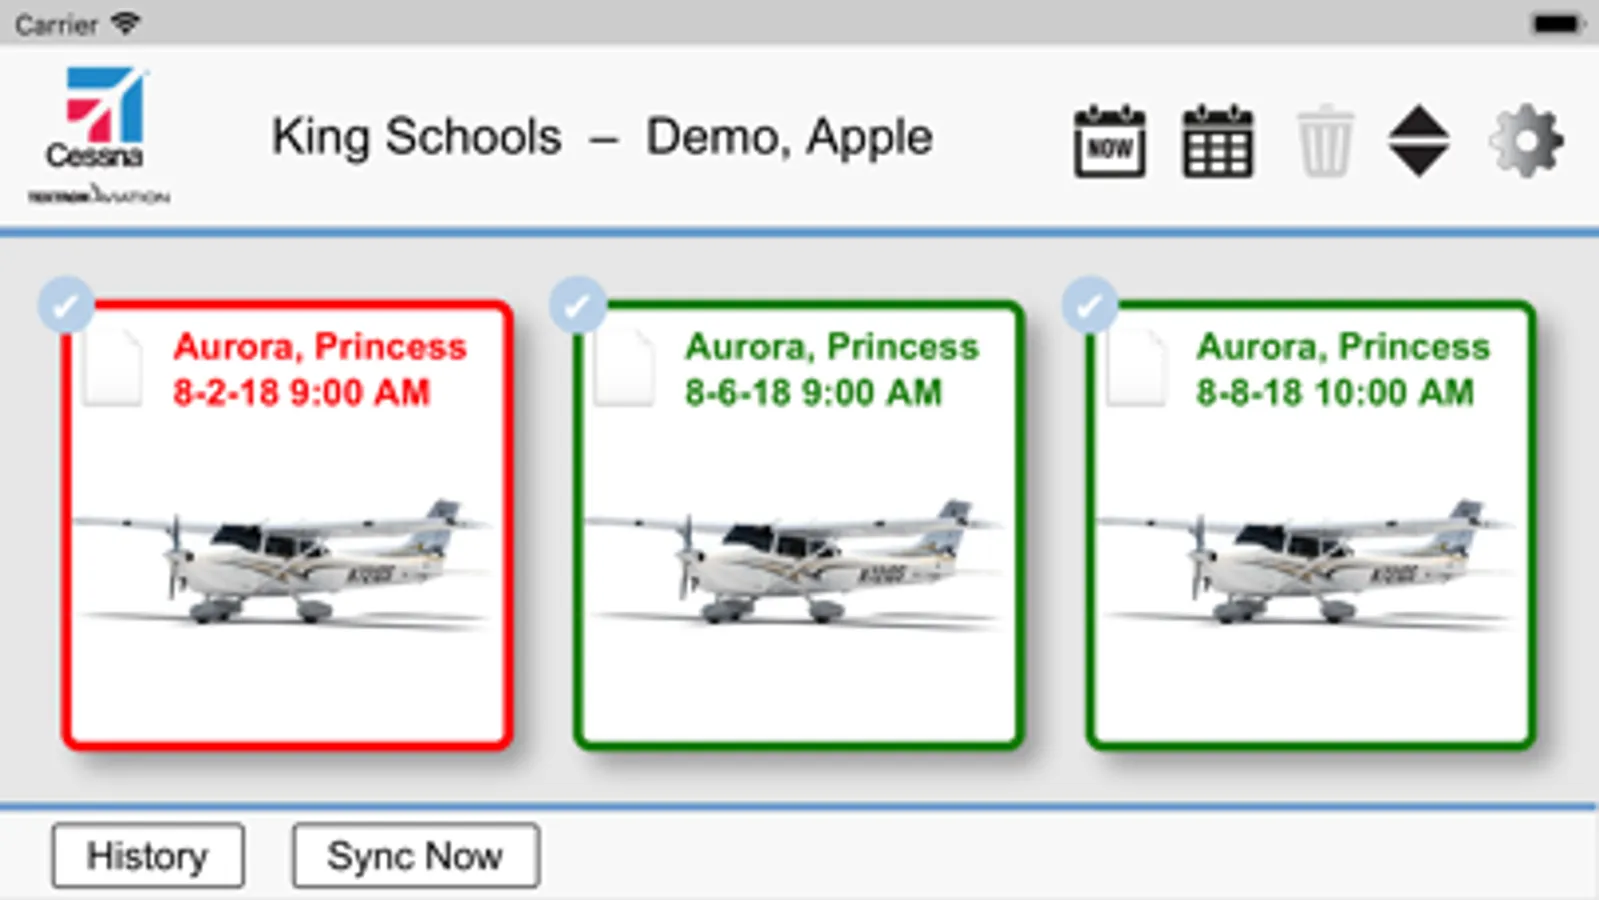Tap the NOW calendar icon
Image resolution: width=1599 pixels, height=900 pixels.
(x=1110, y=141)
